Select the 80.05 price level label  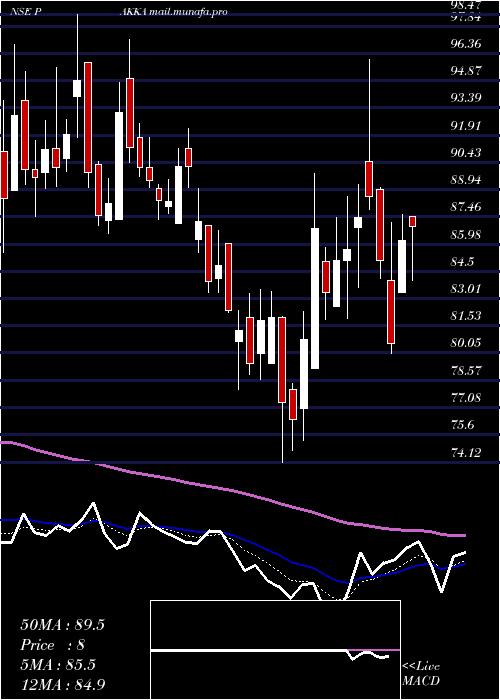[x=466, y=343]
